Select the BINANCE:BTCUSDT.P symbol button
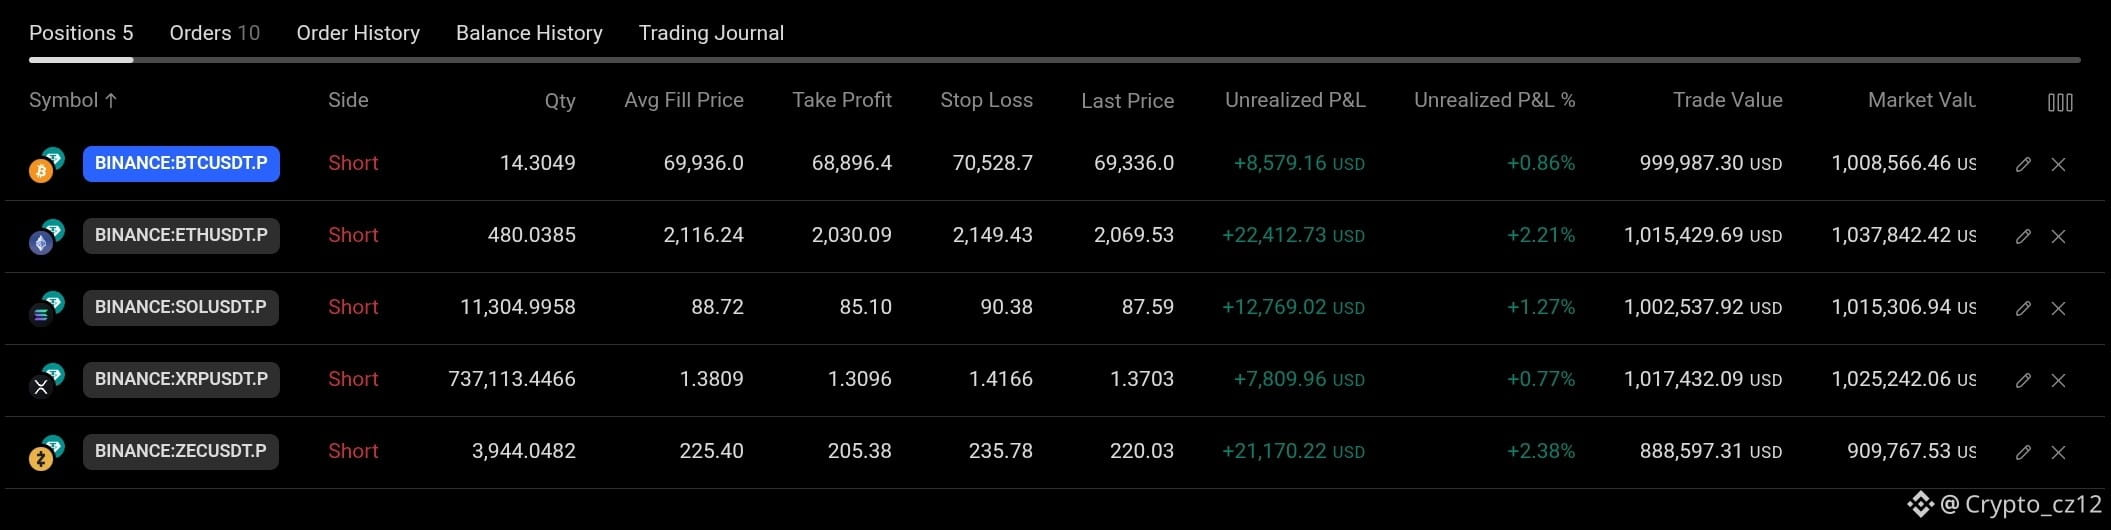Viewport: 2111px width, 530px height. (181, 163)
